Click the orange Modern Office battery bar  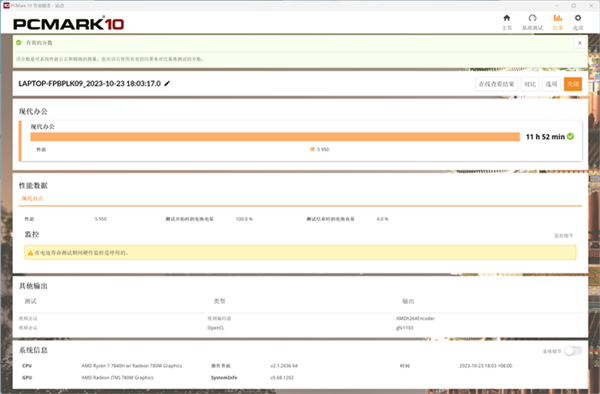click(x=275, y=137)
